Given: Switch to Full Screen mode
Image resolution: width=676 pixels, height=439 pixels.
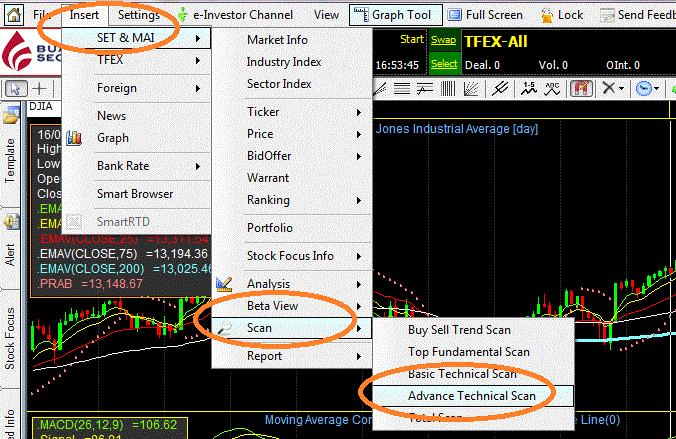Looking at the screenshot, I should [x=485, y=15].
